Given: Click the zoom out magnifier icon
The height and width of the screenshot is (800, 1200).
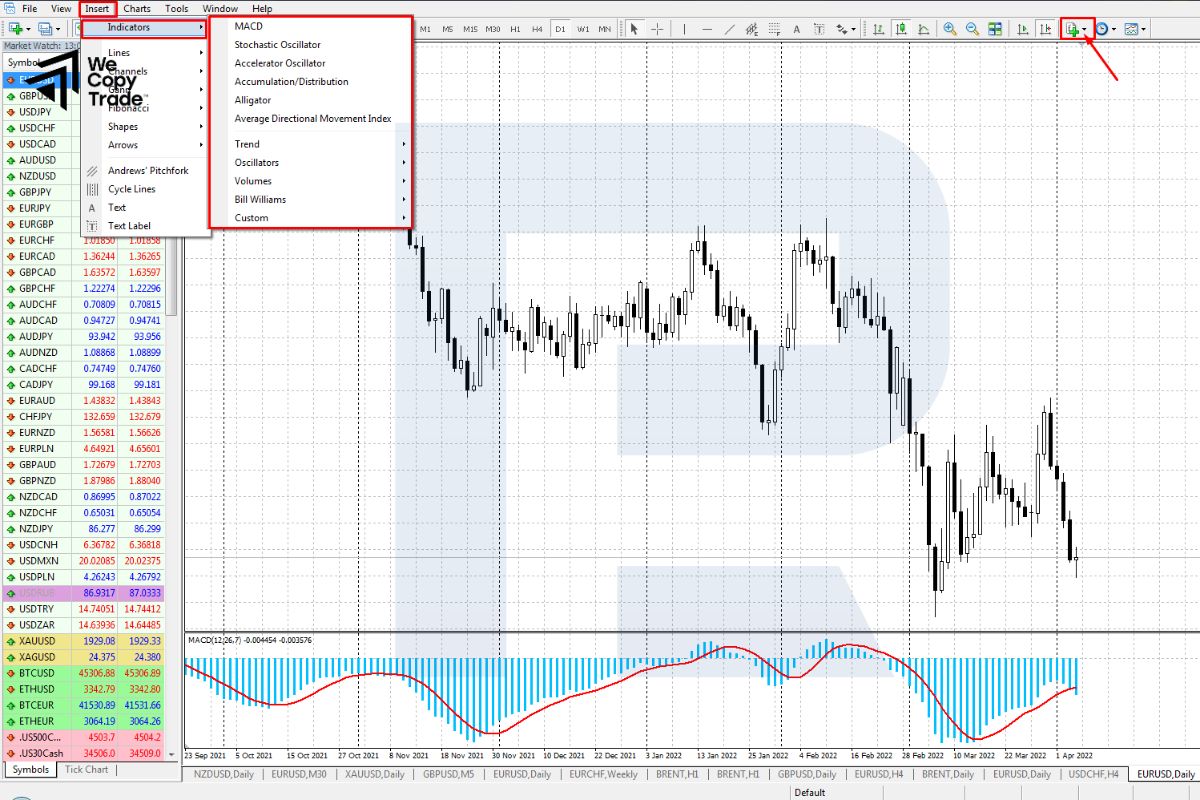Looking at the screenshot, I should (970, 29).
